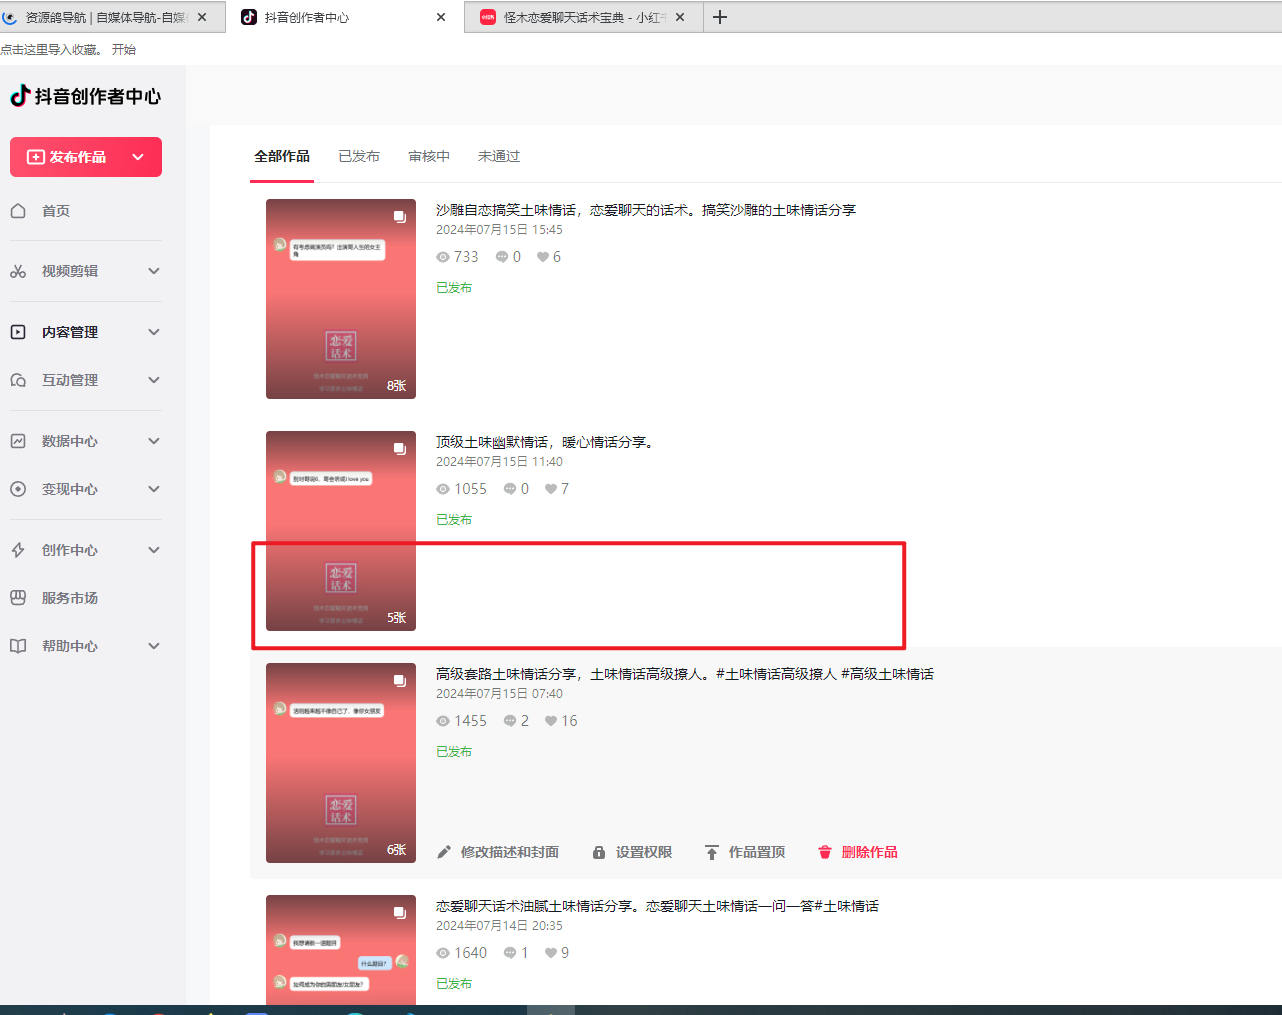The width and height of the screenshot is (1282, 1015).
Task: Click the 开始 link in bookmarks bar
Action: [x=124, y=49]
